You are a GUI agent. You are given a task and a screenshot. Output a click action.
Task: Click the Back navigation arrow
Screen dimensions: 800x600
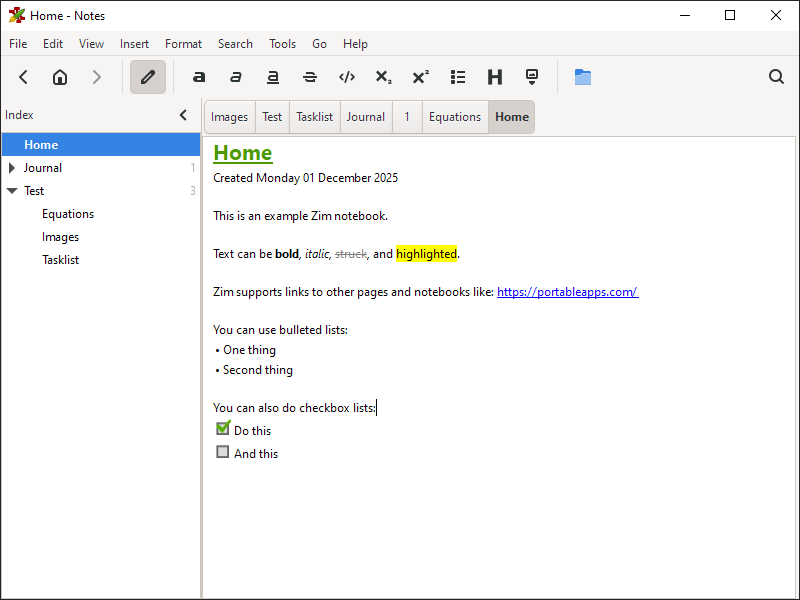tap(24, 77)
